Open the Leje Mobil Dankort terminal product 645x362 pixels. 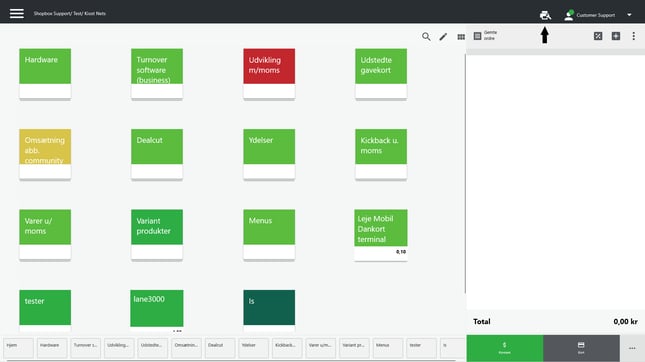[381, 234]
